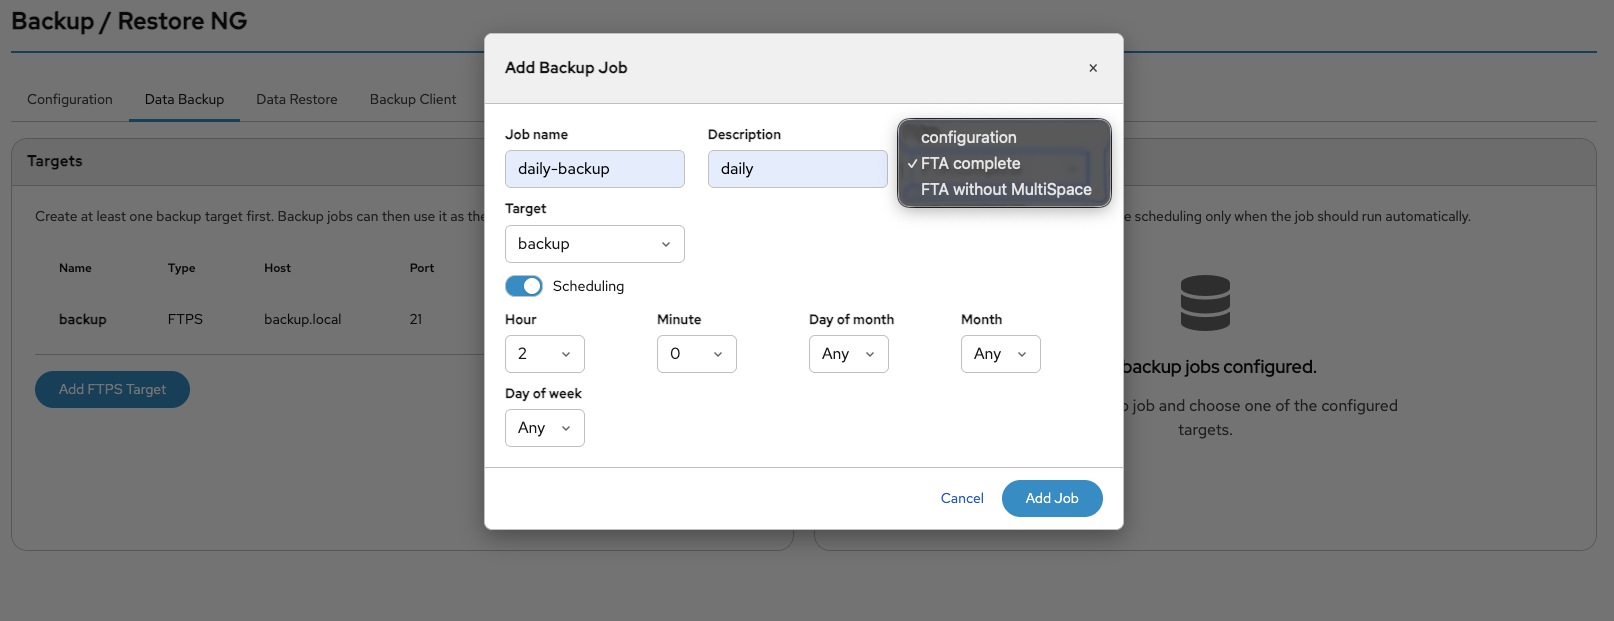This screenshot has height=621, width=1614.
Task: Click the 'Type' column header
Action: [x=182, y=268]
